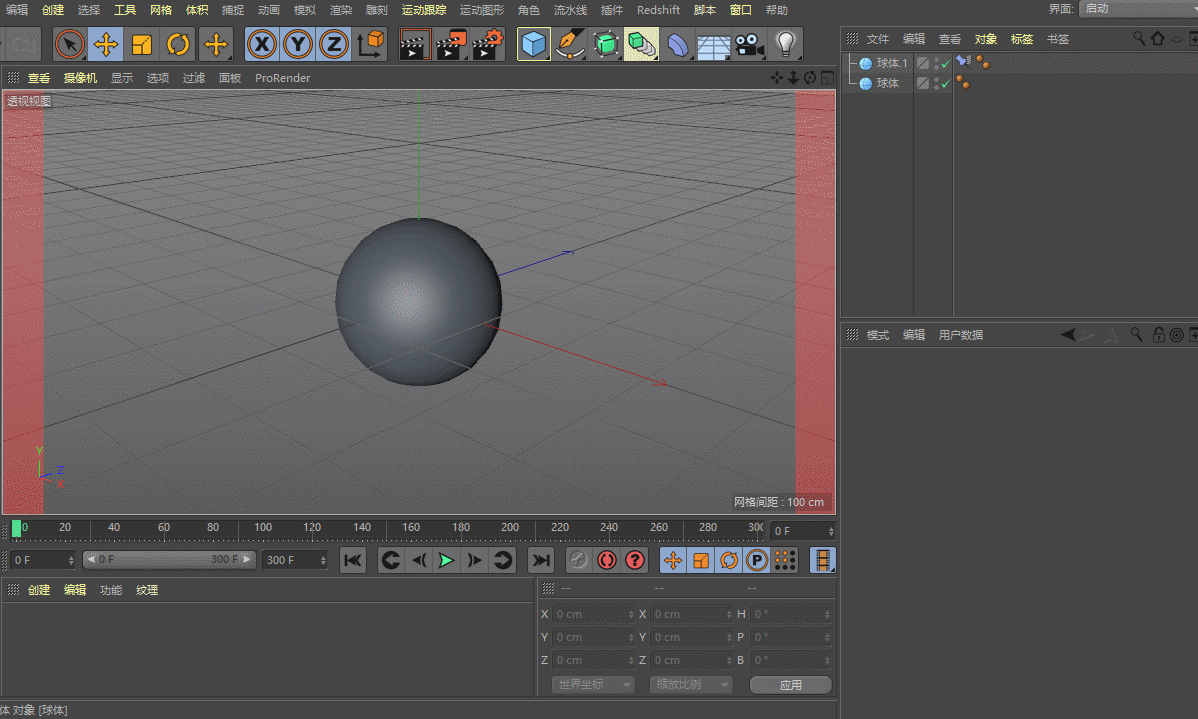Open the 缩放比例 dropdown
Screen dimensions: 1198x719
[x=691, y=685]
